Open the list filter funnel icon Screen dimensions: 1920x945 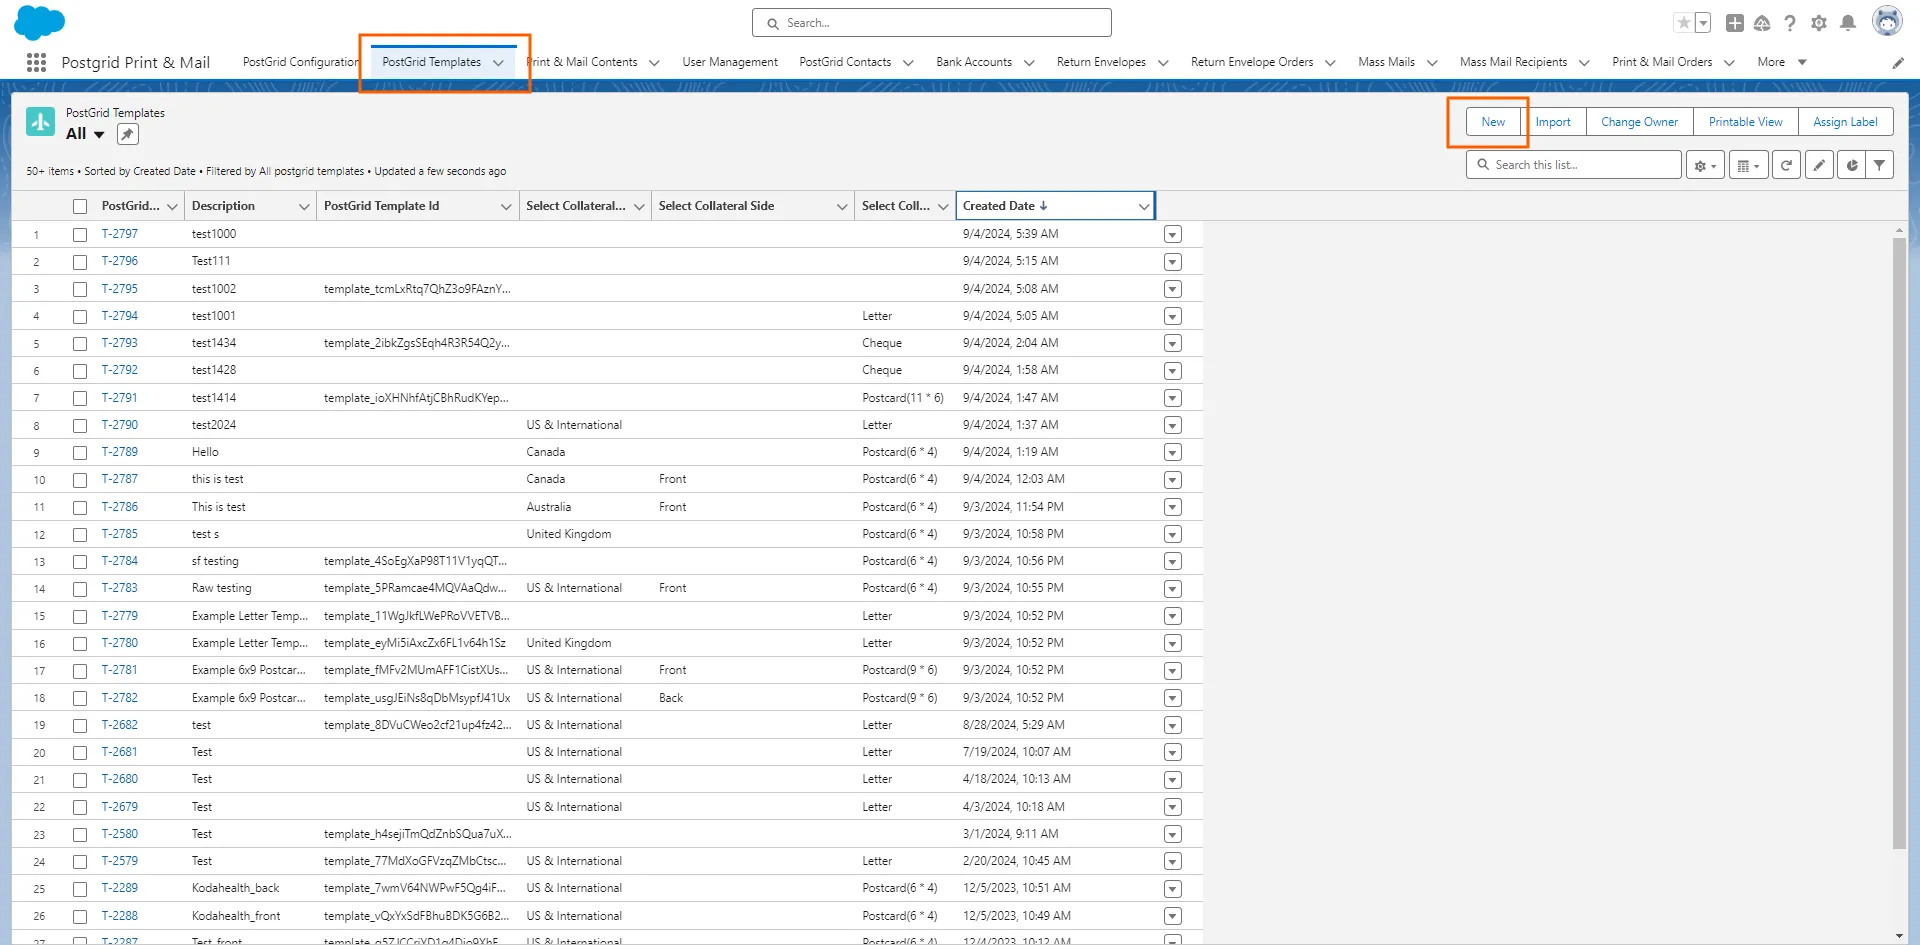pos(1880,165)
